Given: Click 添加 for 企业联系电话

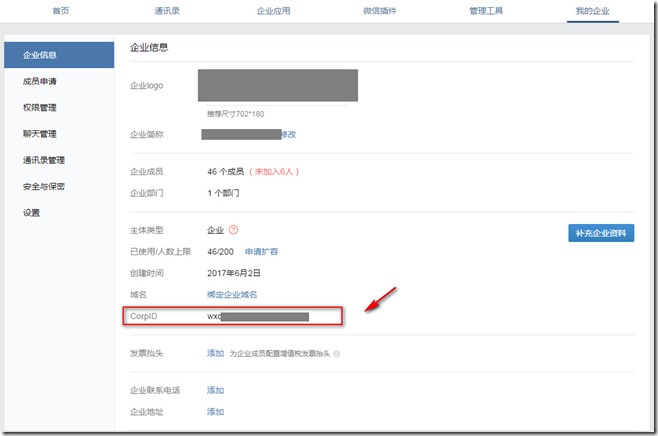Looking at the screenshot, I should [x=215, y=390].
